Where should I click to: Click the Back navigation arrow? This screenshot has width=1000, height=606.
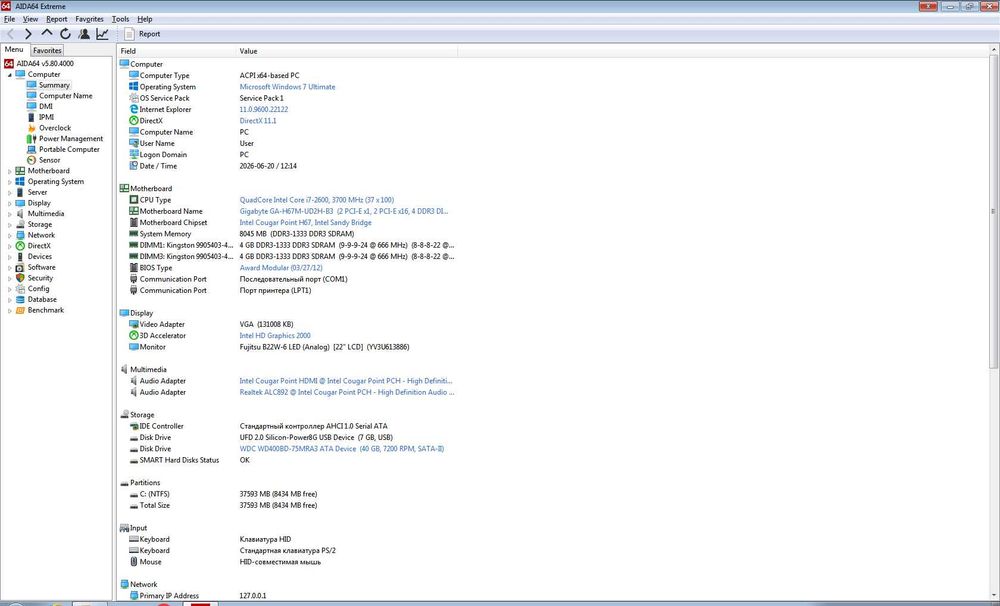click(x=10, y=34)
